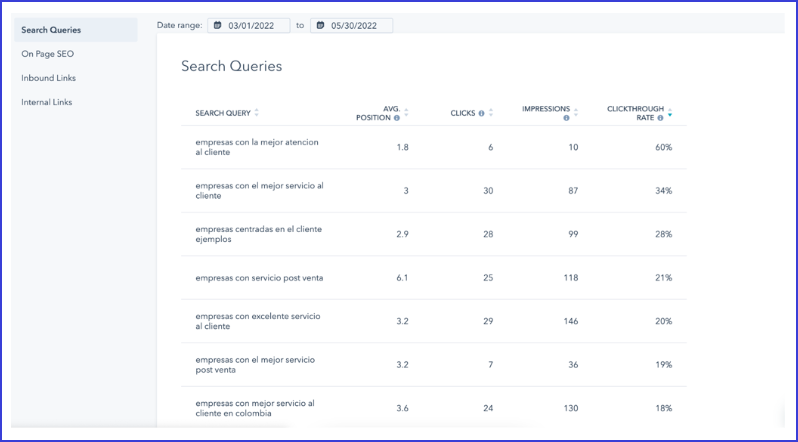Click clicks value 24

click(488, 408)
